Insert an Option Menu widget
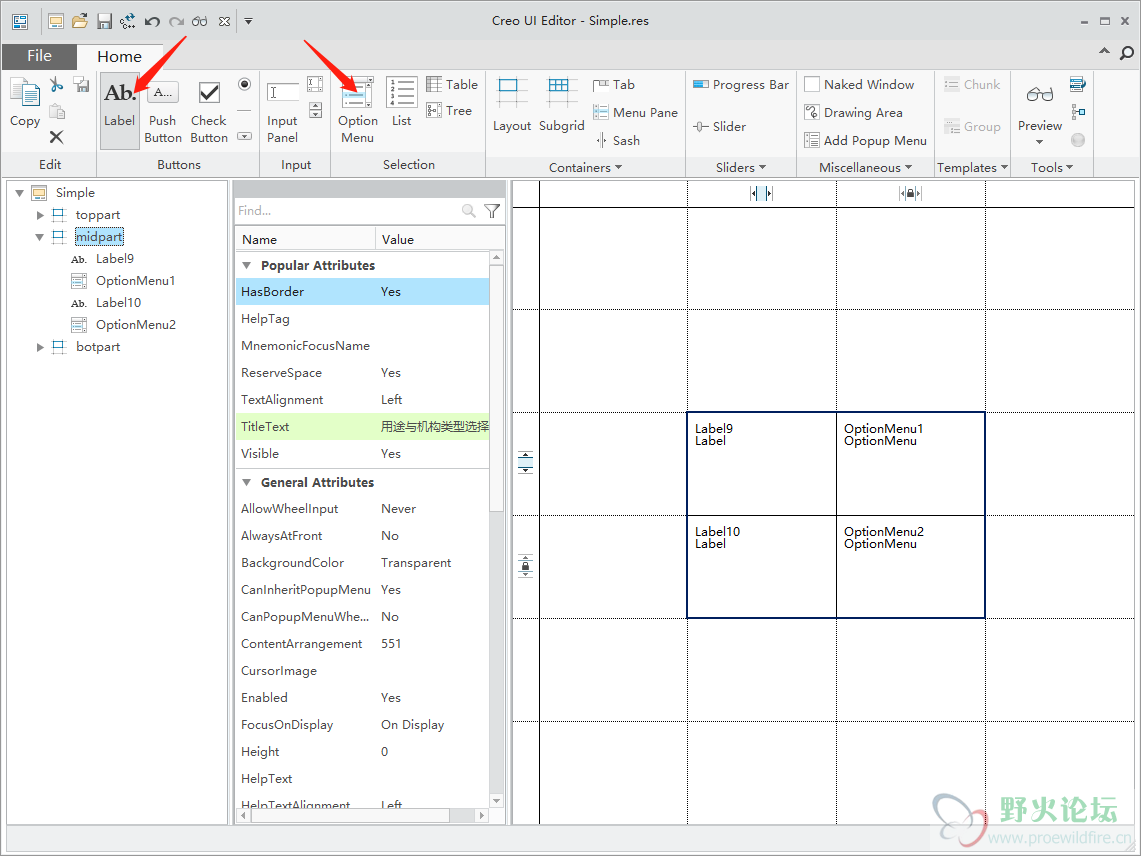The height and width of the screenshot is (856, 1141). click(x=357, y=111)
